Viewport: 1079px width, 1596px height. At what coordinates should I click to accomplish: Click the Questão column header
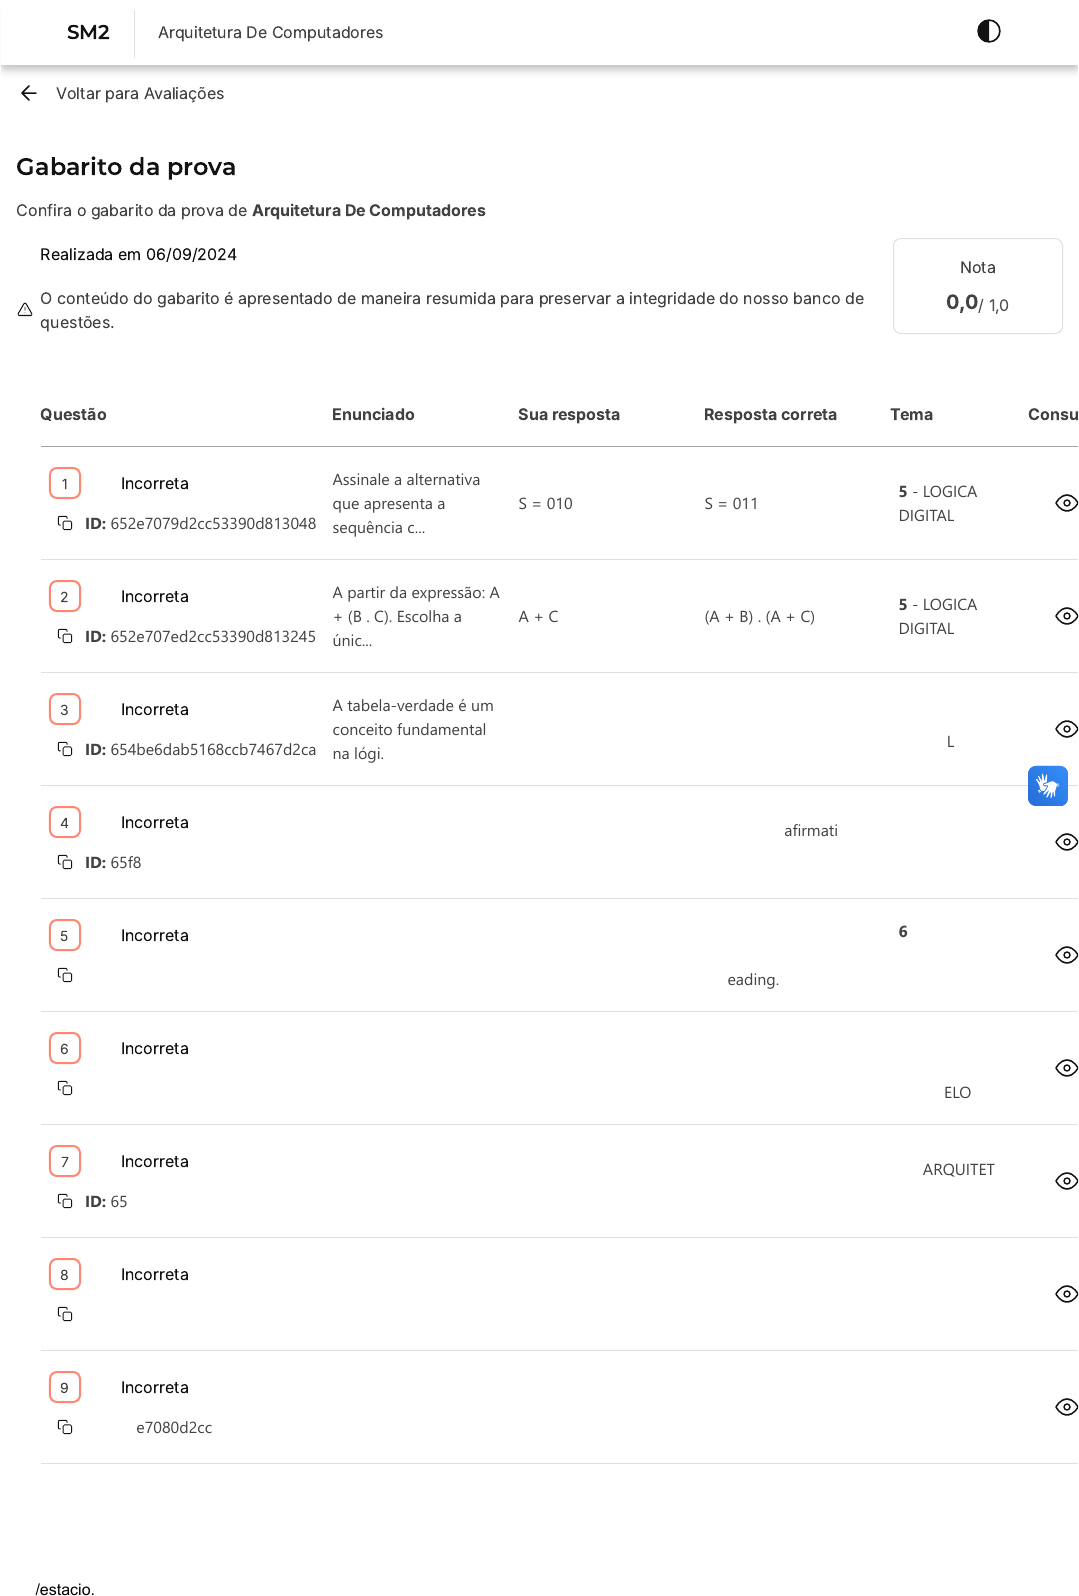(73, 414)
